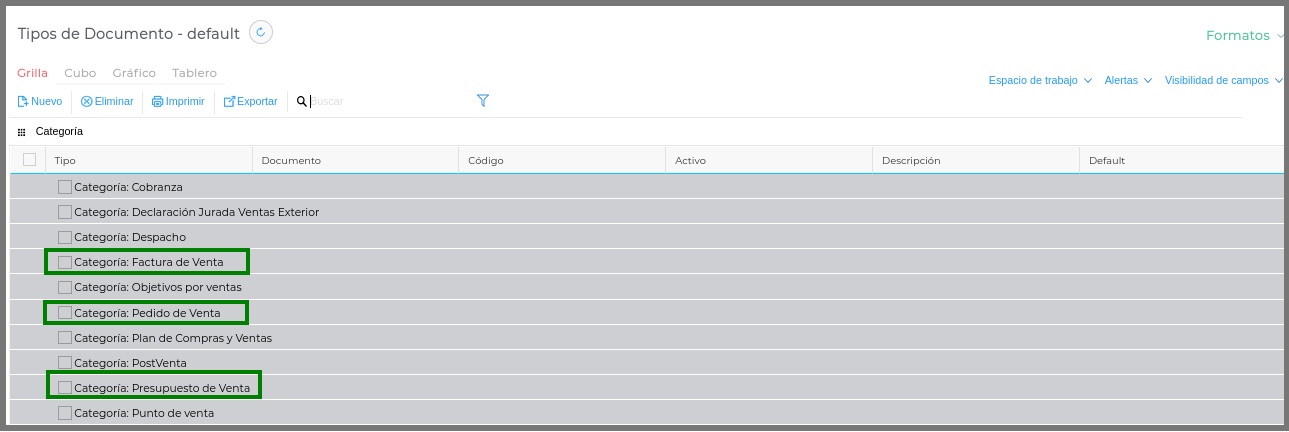Sort by the Documento column header
The width and height of the screenshot is (1289, 432).
(291, 160)
